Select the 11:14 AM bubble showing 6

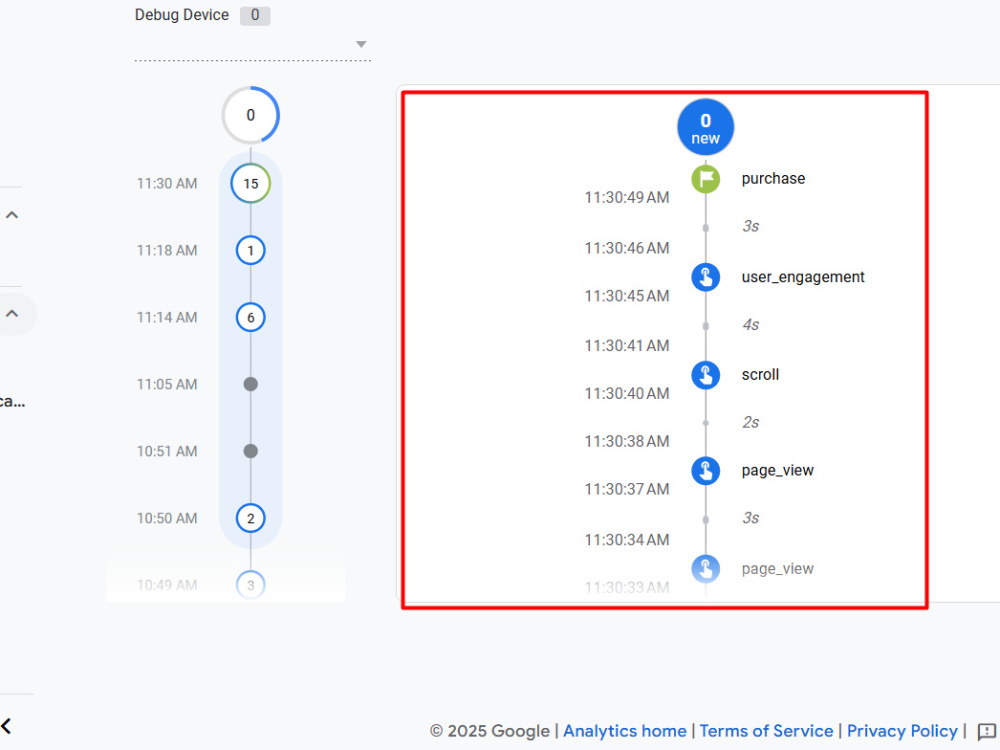[x=251, y=317]
